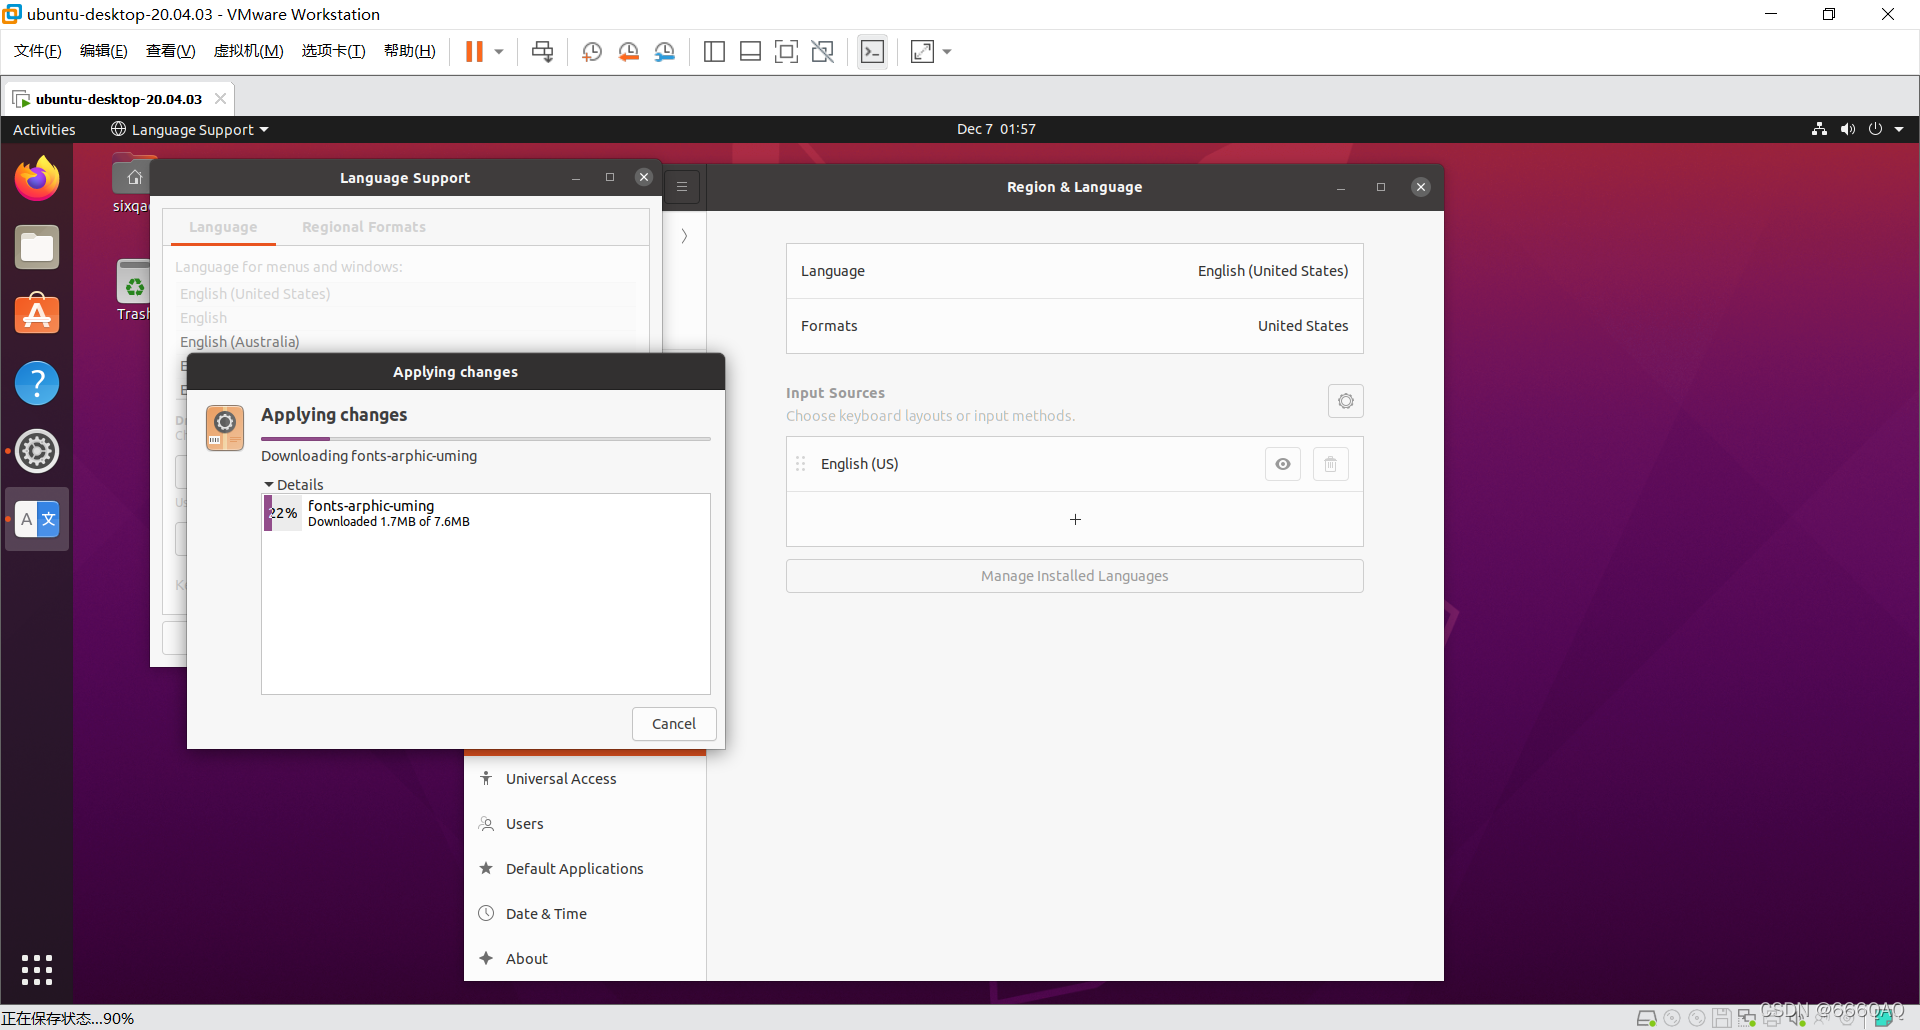Open the system power menu icon
The image size is (1920, 1030).
click(1876, 129)
